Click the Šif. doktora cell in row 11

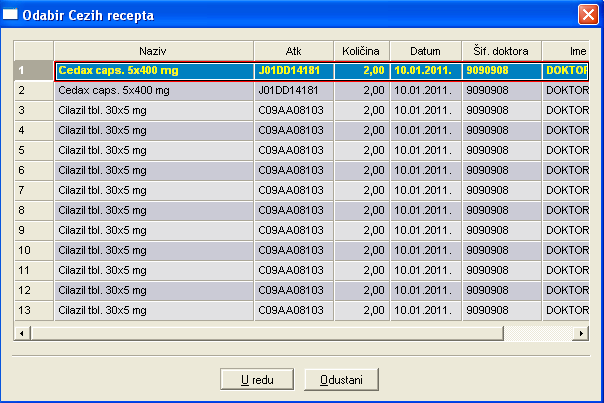501,271
